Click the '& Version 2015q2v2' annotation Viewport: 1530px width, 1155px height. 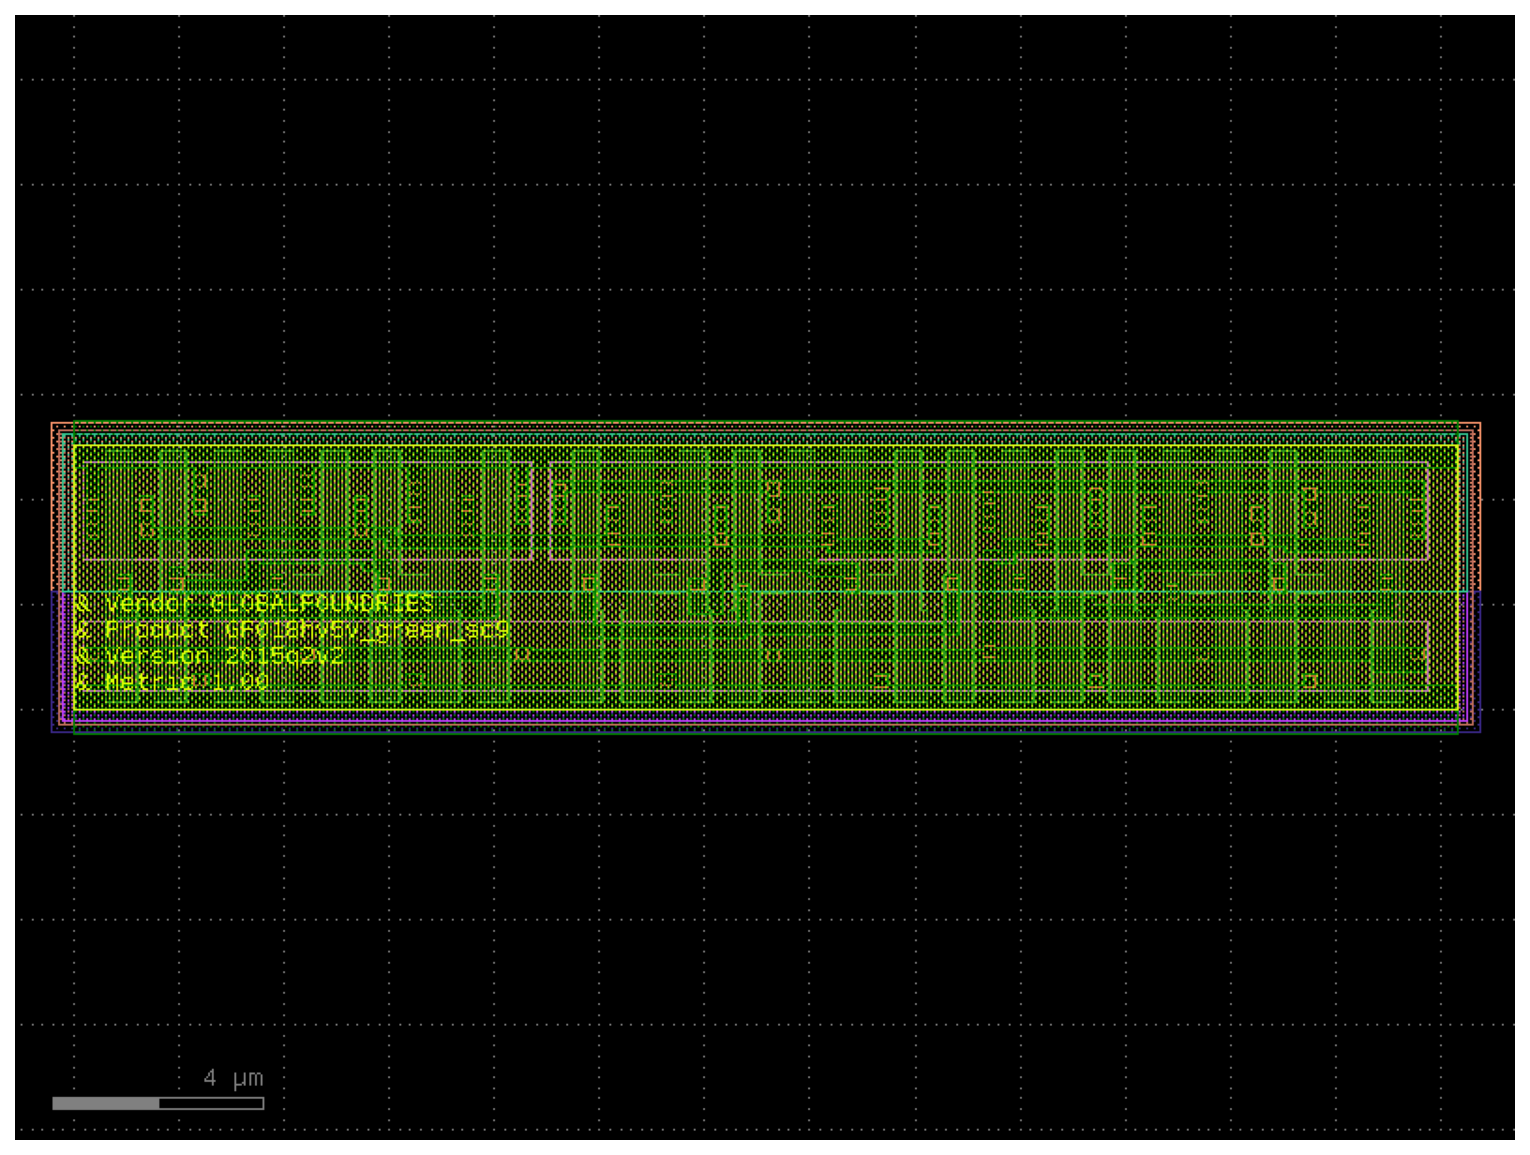click(209, 656)
